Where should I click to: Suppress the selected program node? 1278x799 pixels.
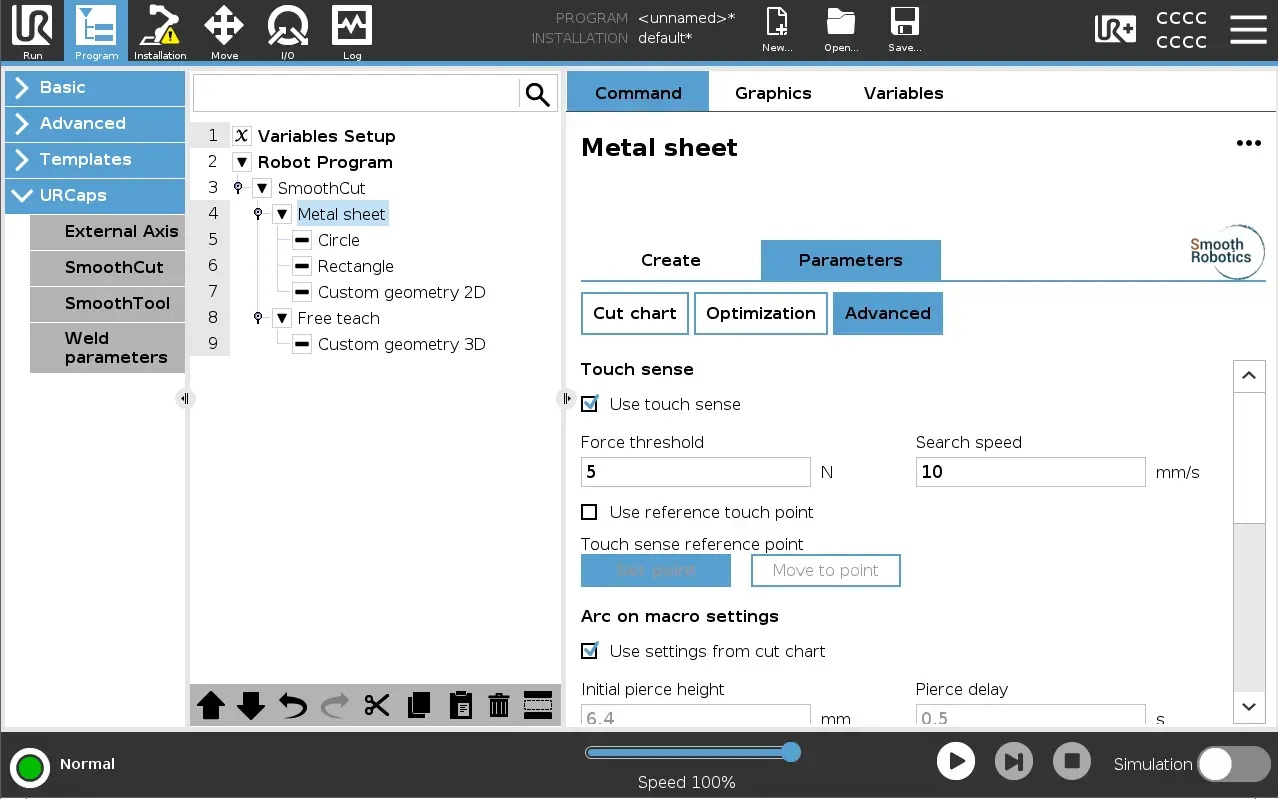point(538,705)
